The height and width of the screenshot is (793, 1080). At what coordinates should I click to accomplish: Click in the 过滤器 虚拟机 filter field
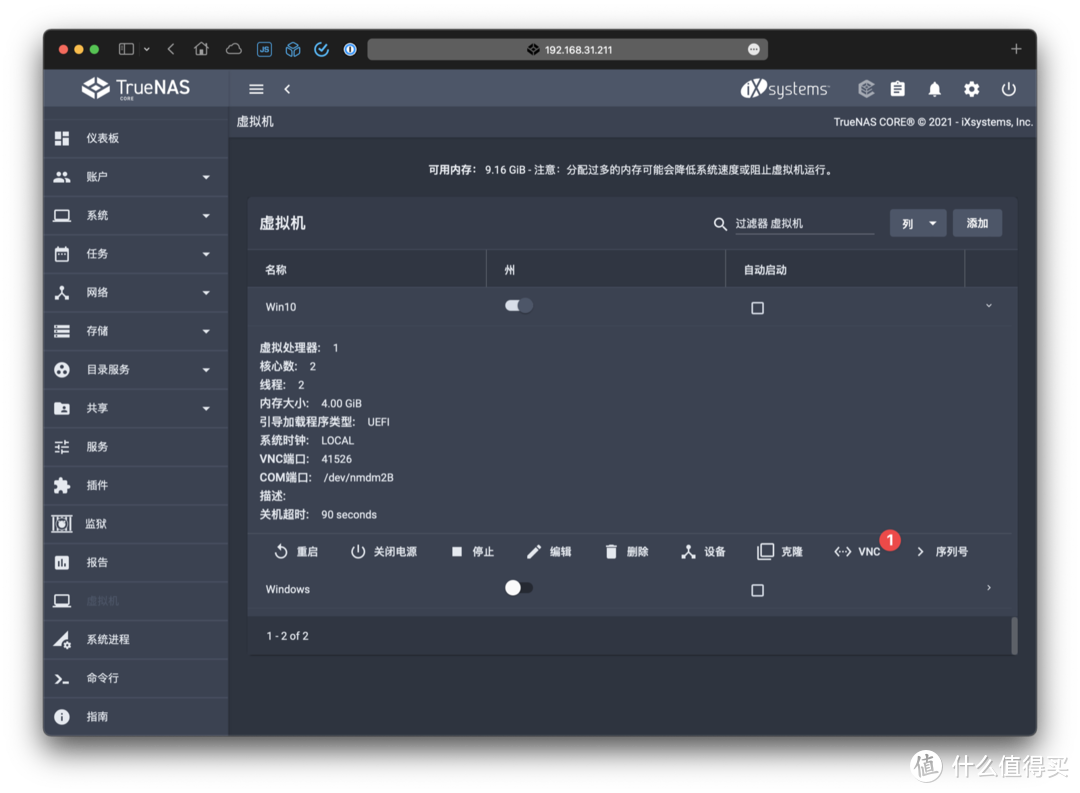click(x=804, y=224)
